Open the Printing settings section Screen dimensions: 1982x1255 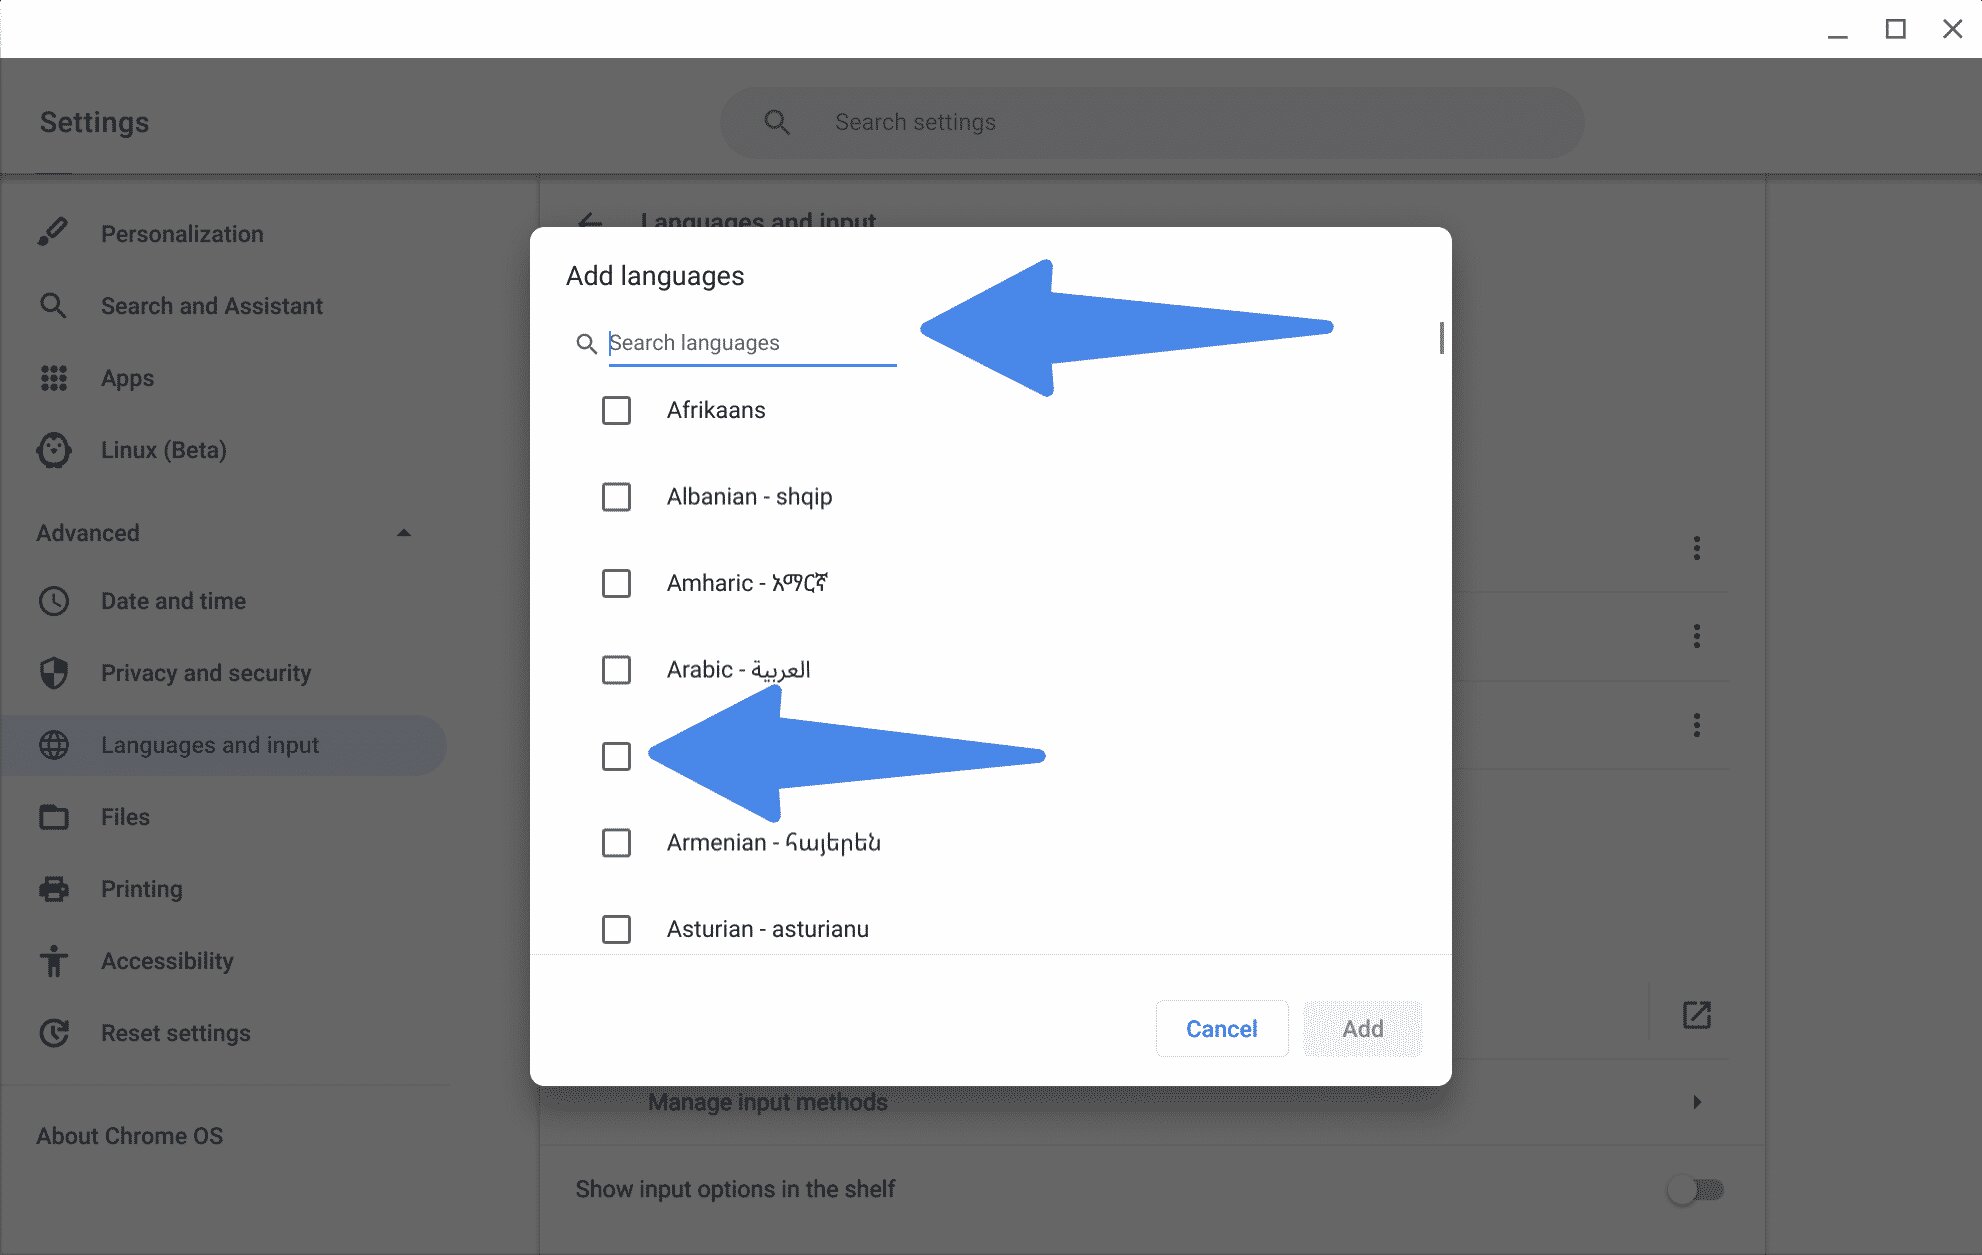tap(140, 888)
